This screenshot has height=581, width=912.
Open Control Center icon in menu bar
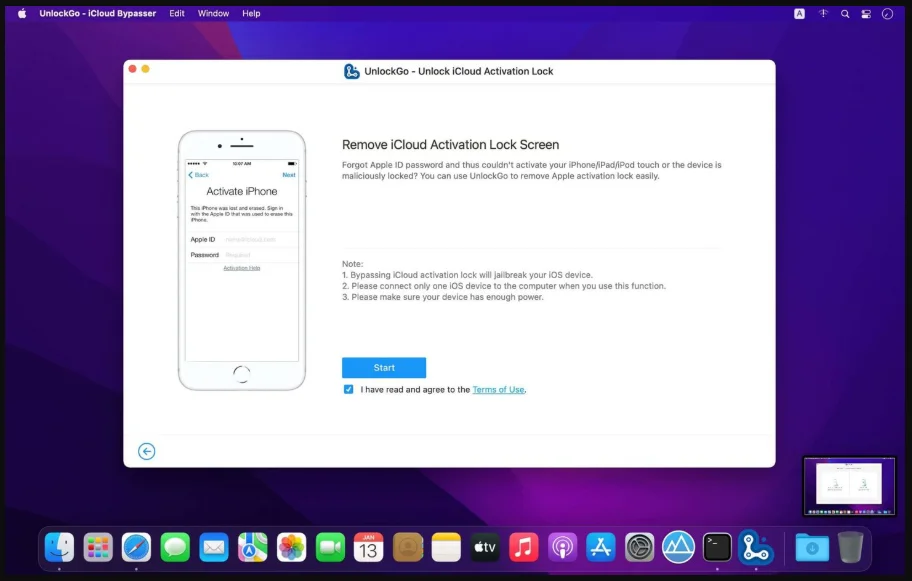[x=866, y=14]
